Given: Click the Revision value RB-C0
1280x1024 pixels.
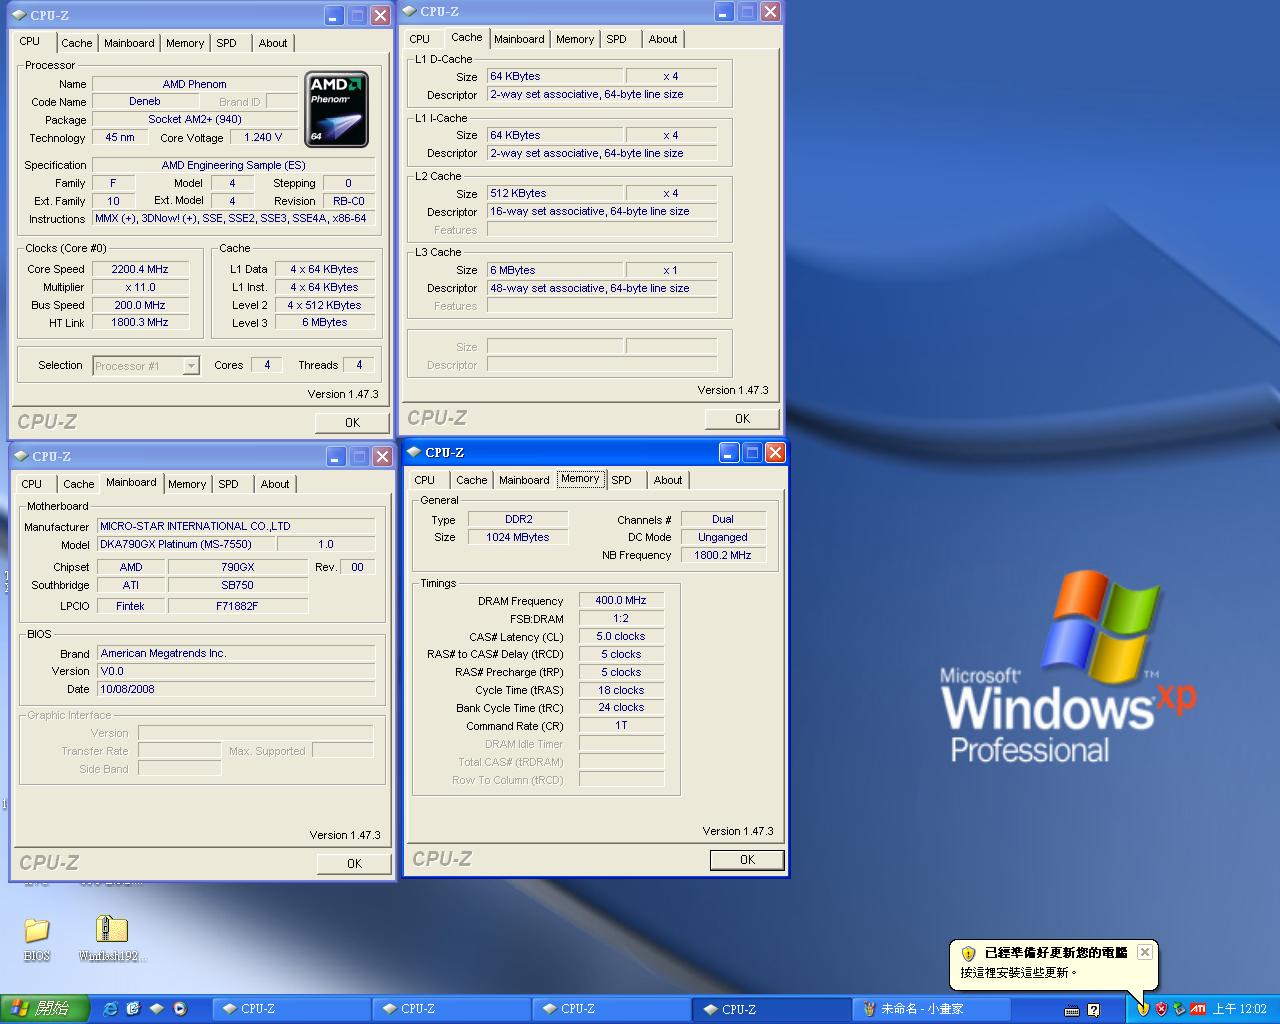Looking at the screenshot, I should (349, 201).
